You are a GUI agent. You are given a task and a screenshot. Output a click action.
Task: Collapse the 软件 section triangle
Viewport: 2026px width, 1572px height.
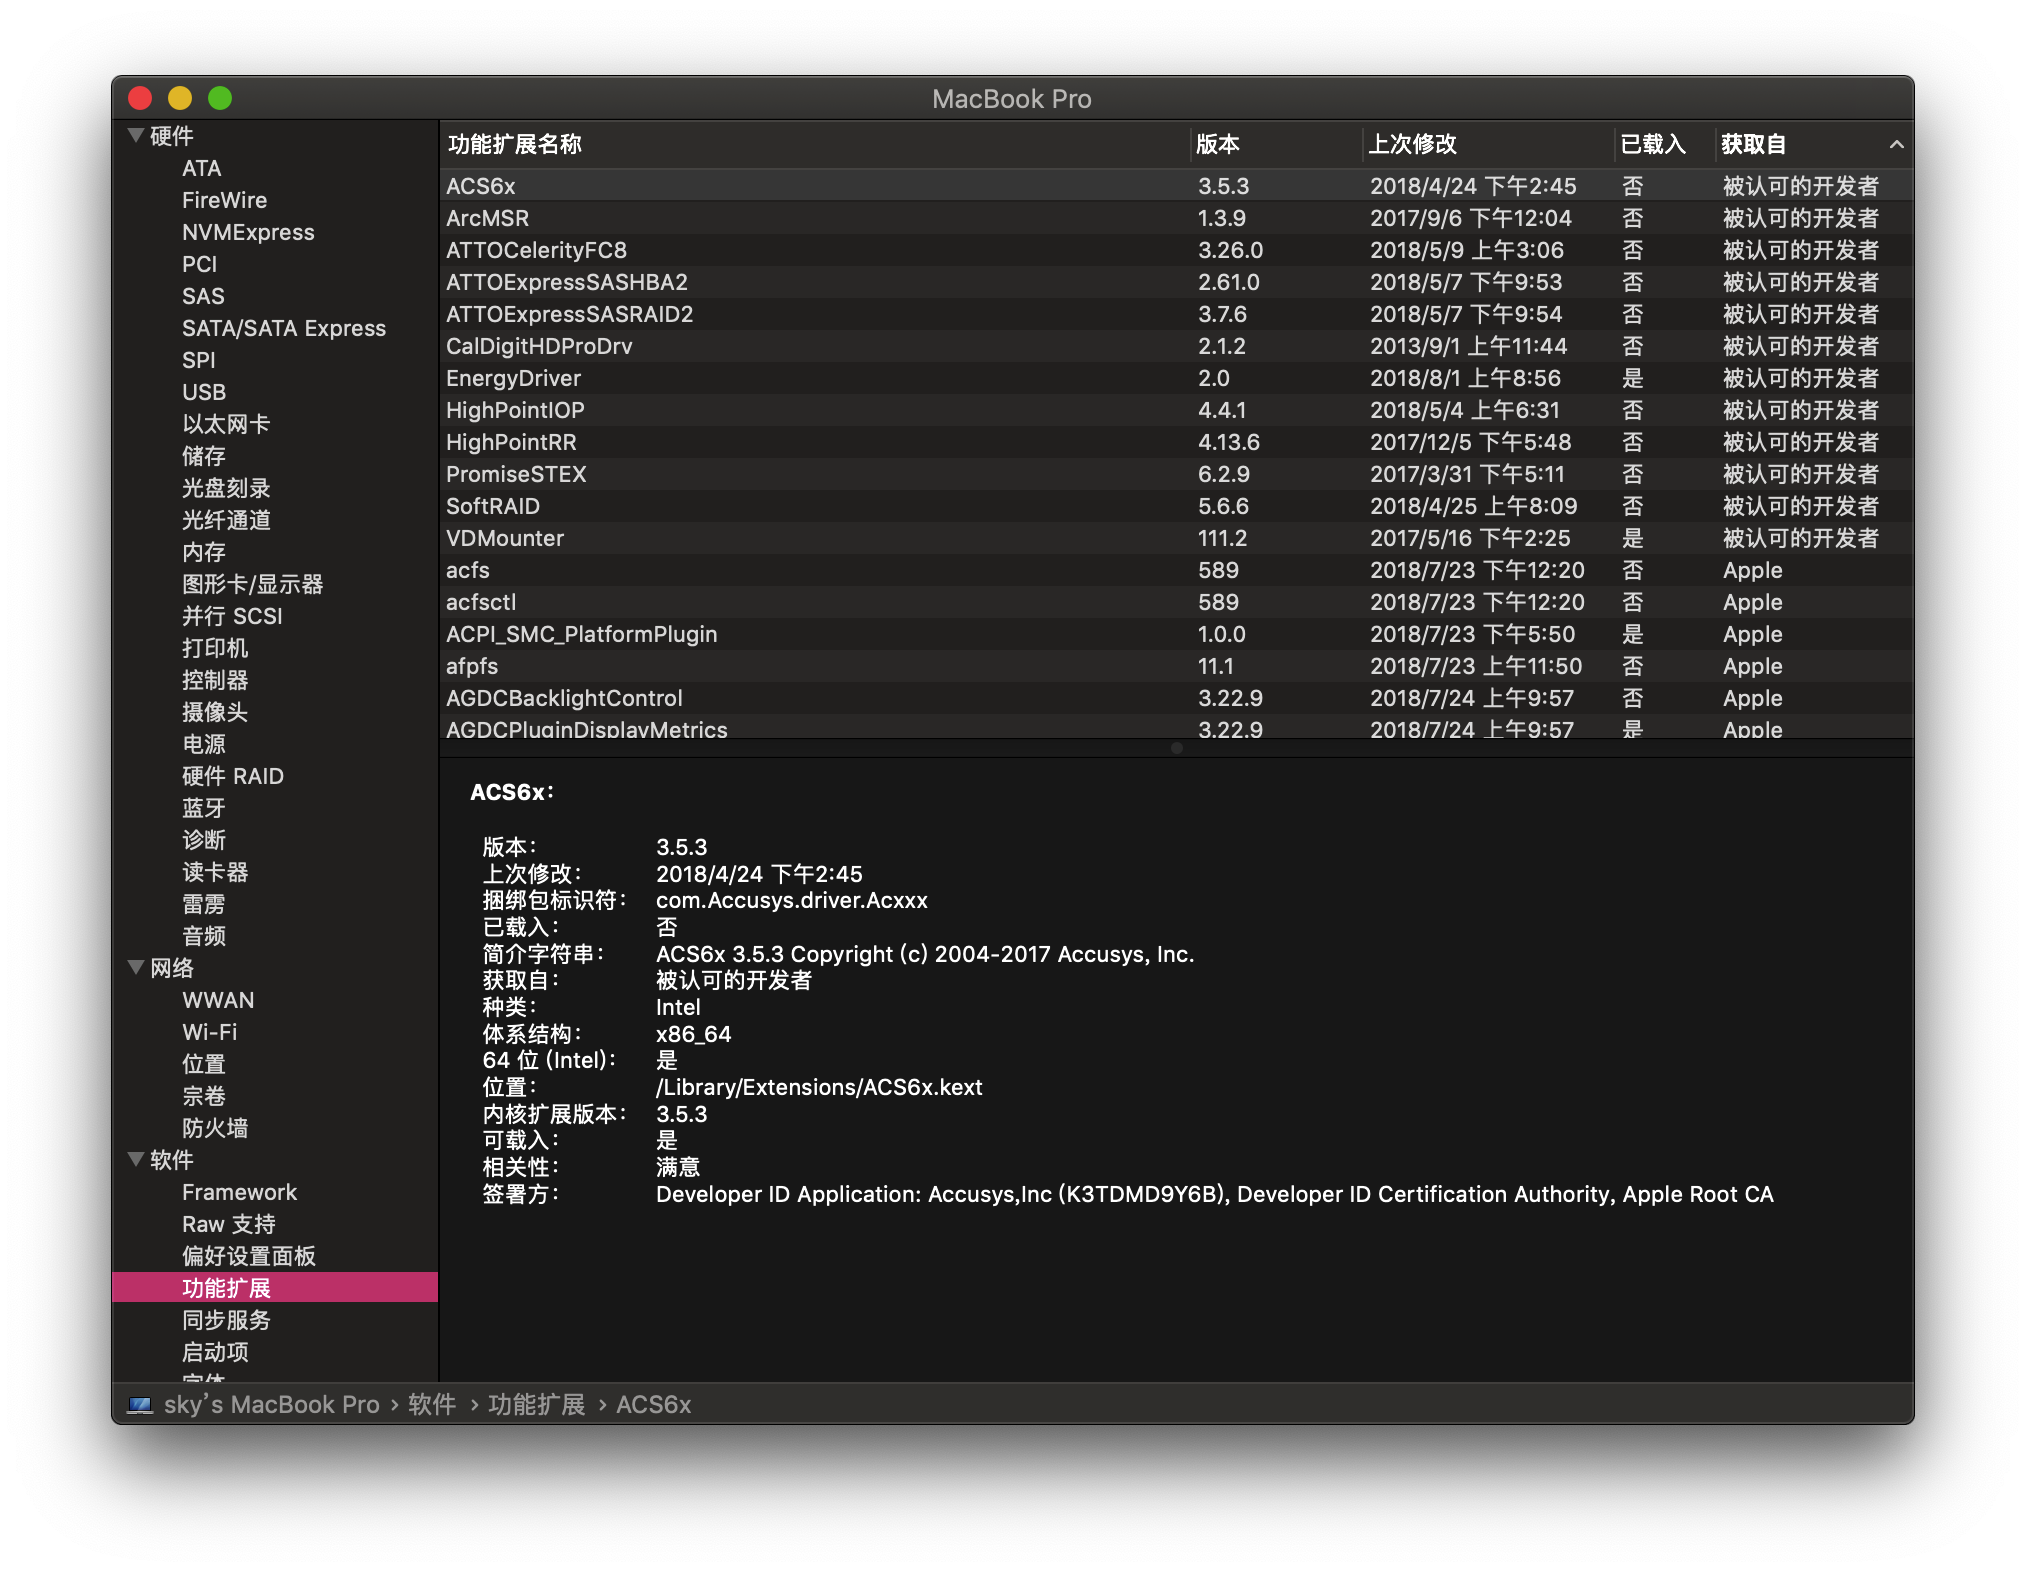pyautogui.click(x=136, y=1159)
